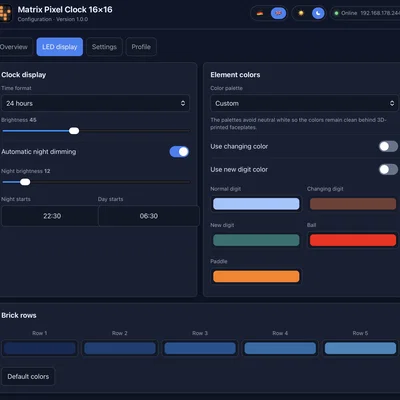Activate dark mode moon icon
Screen dimensions: 400x400
click(318, 13)
